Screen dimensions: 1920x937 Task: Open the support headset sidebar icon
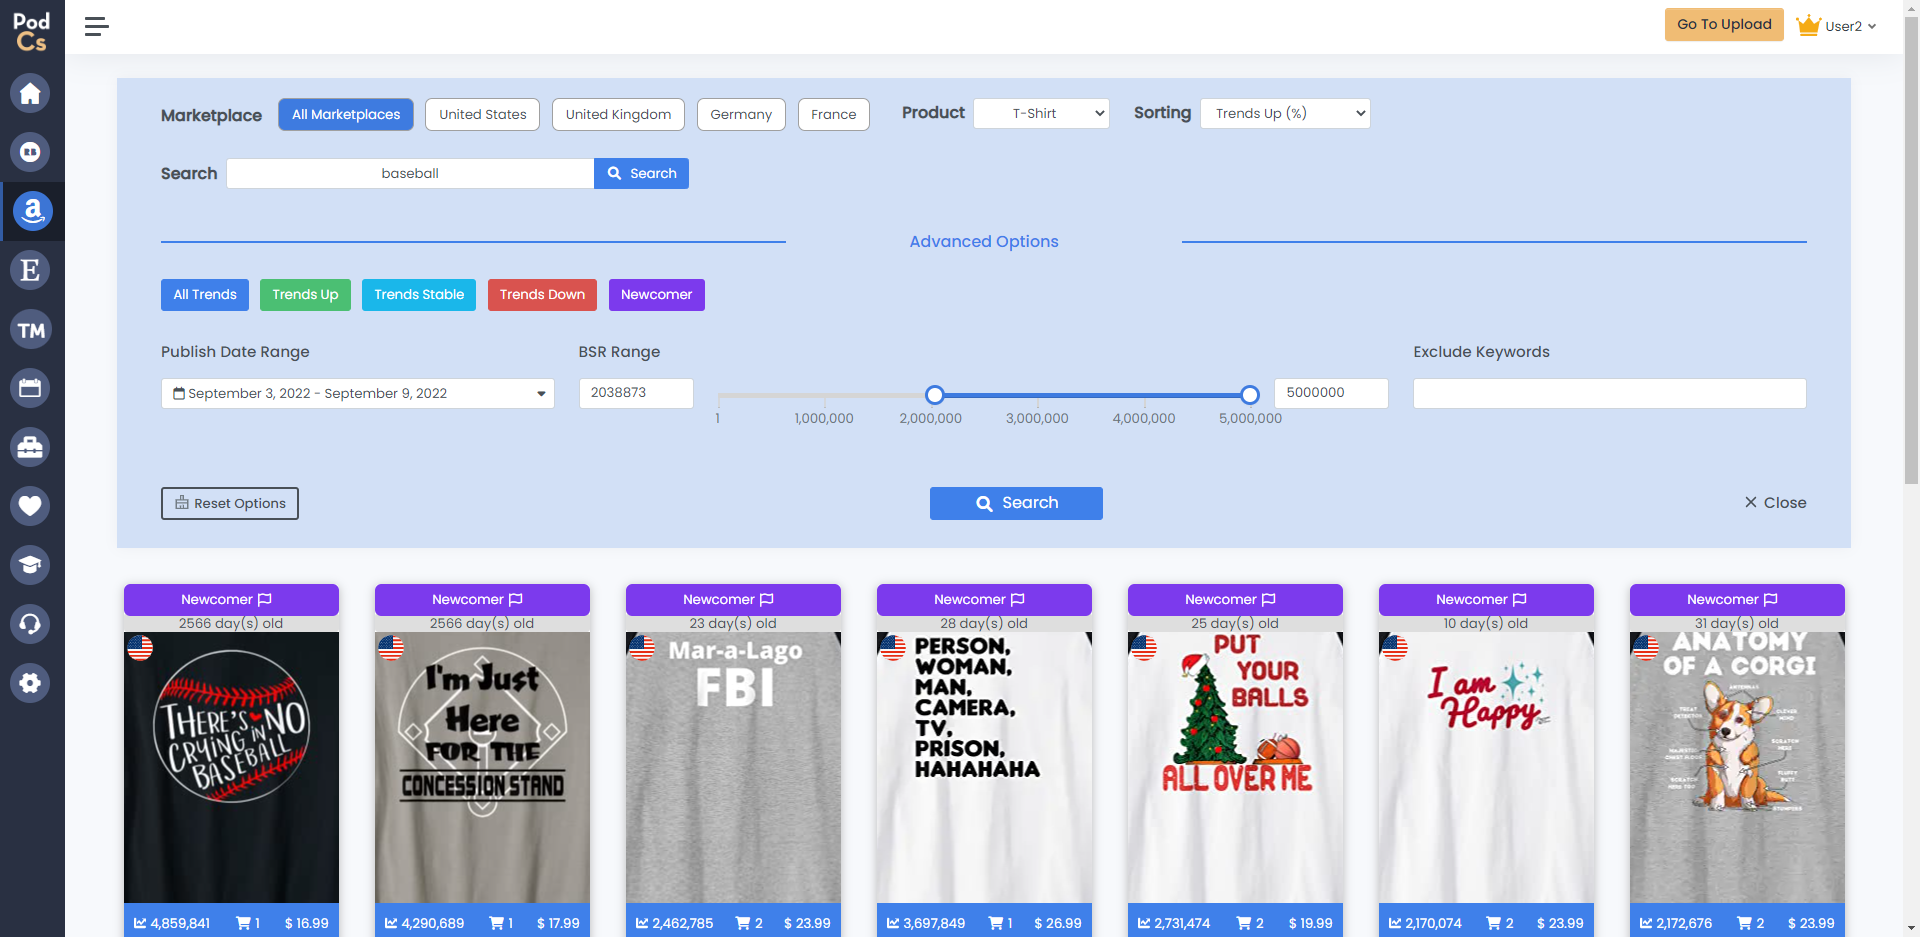coord(31,624)
